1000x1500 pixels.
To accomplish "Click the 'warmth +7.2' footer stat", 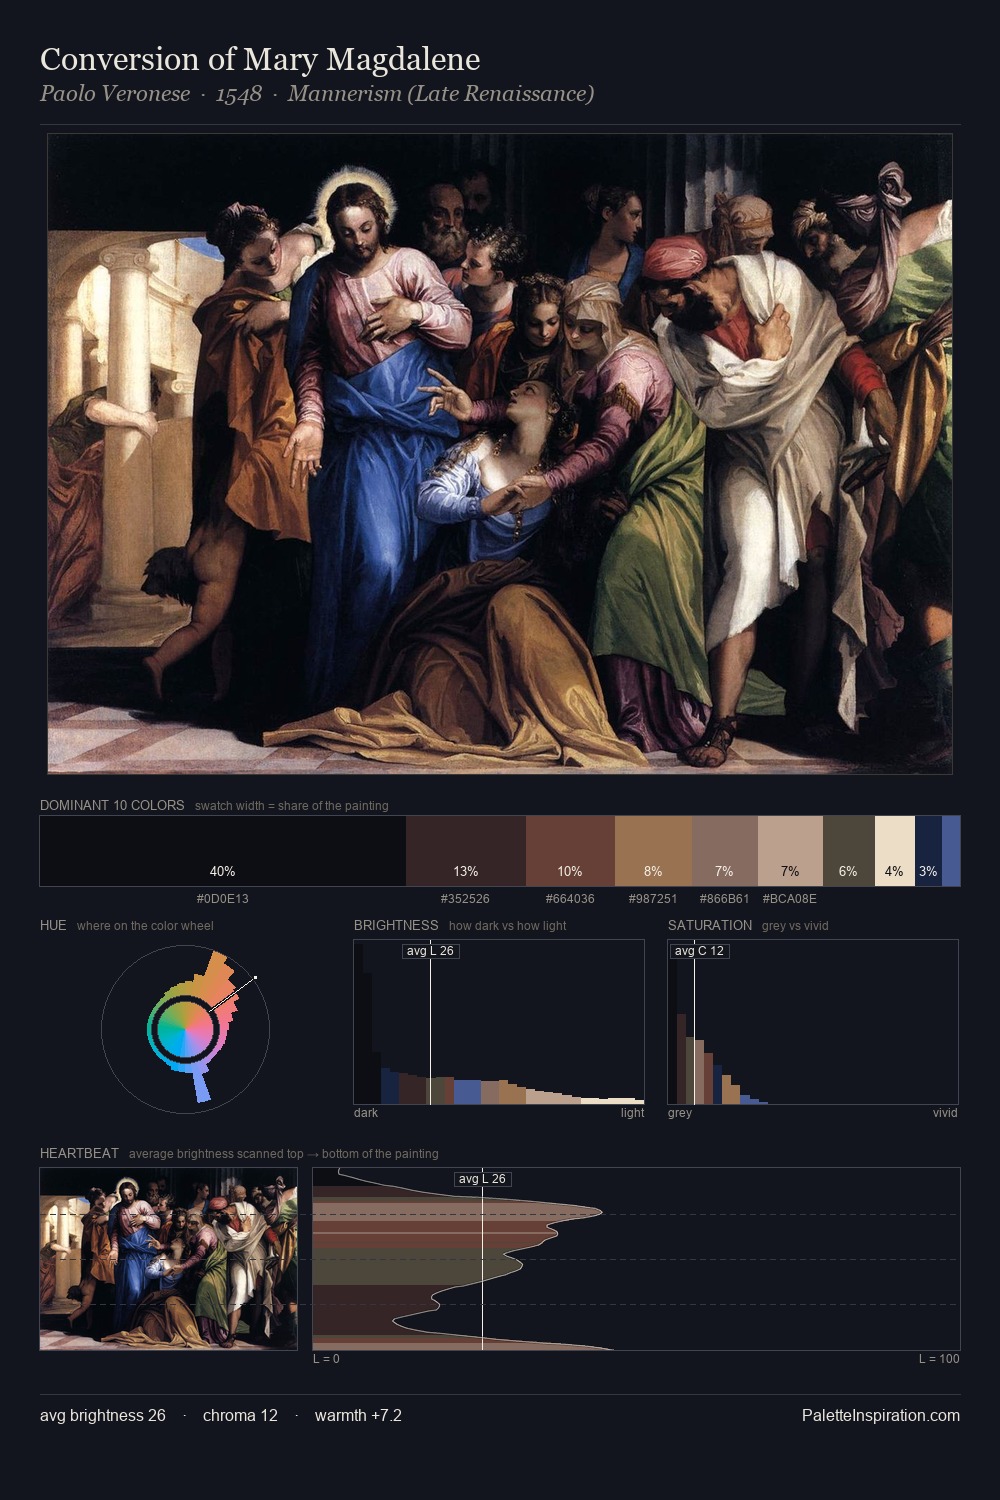I will coord(358,1416).
